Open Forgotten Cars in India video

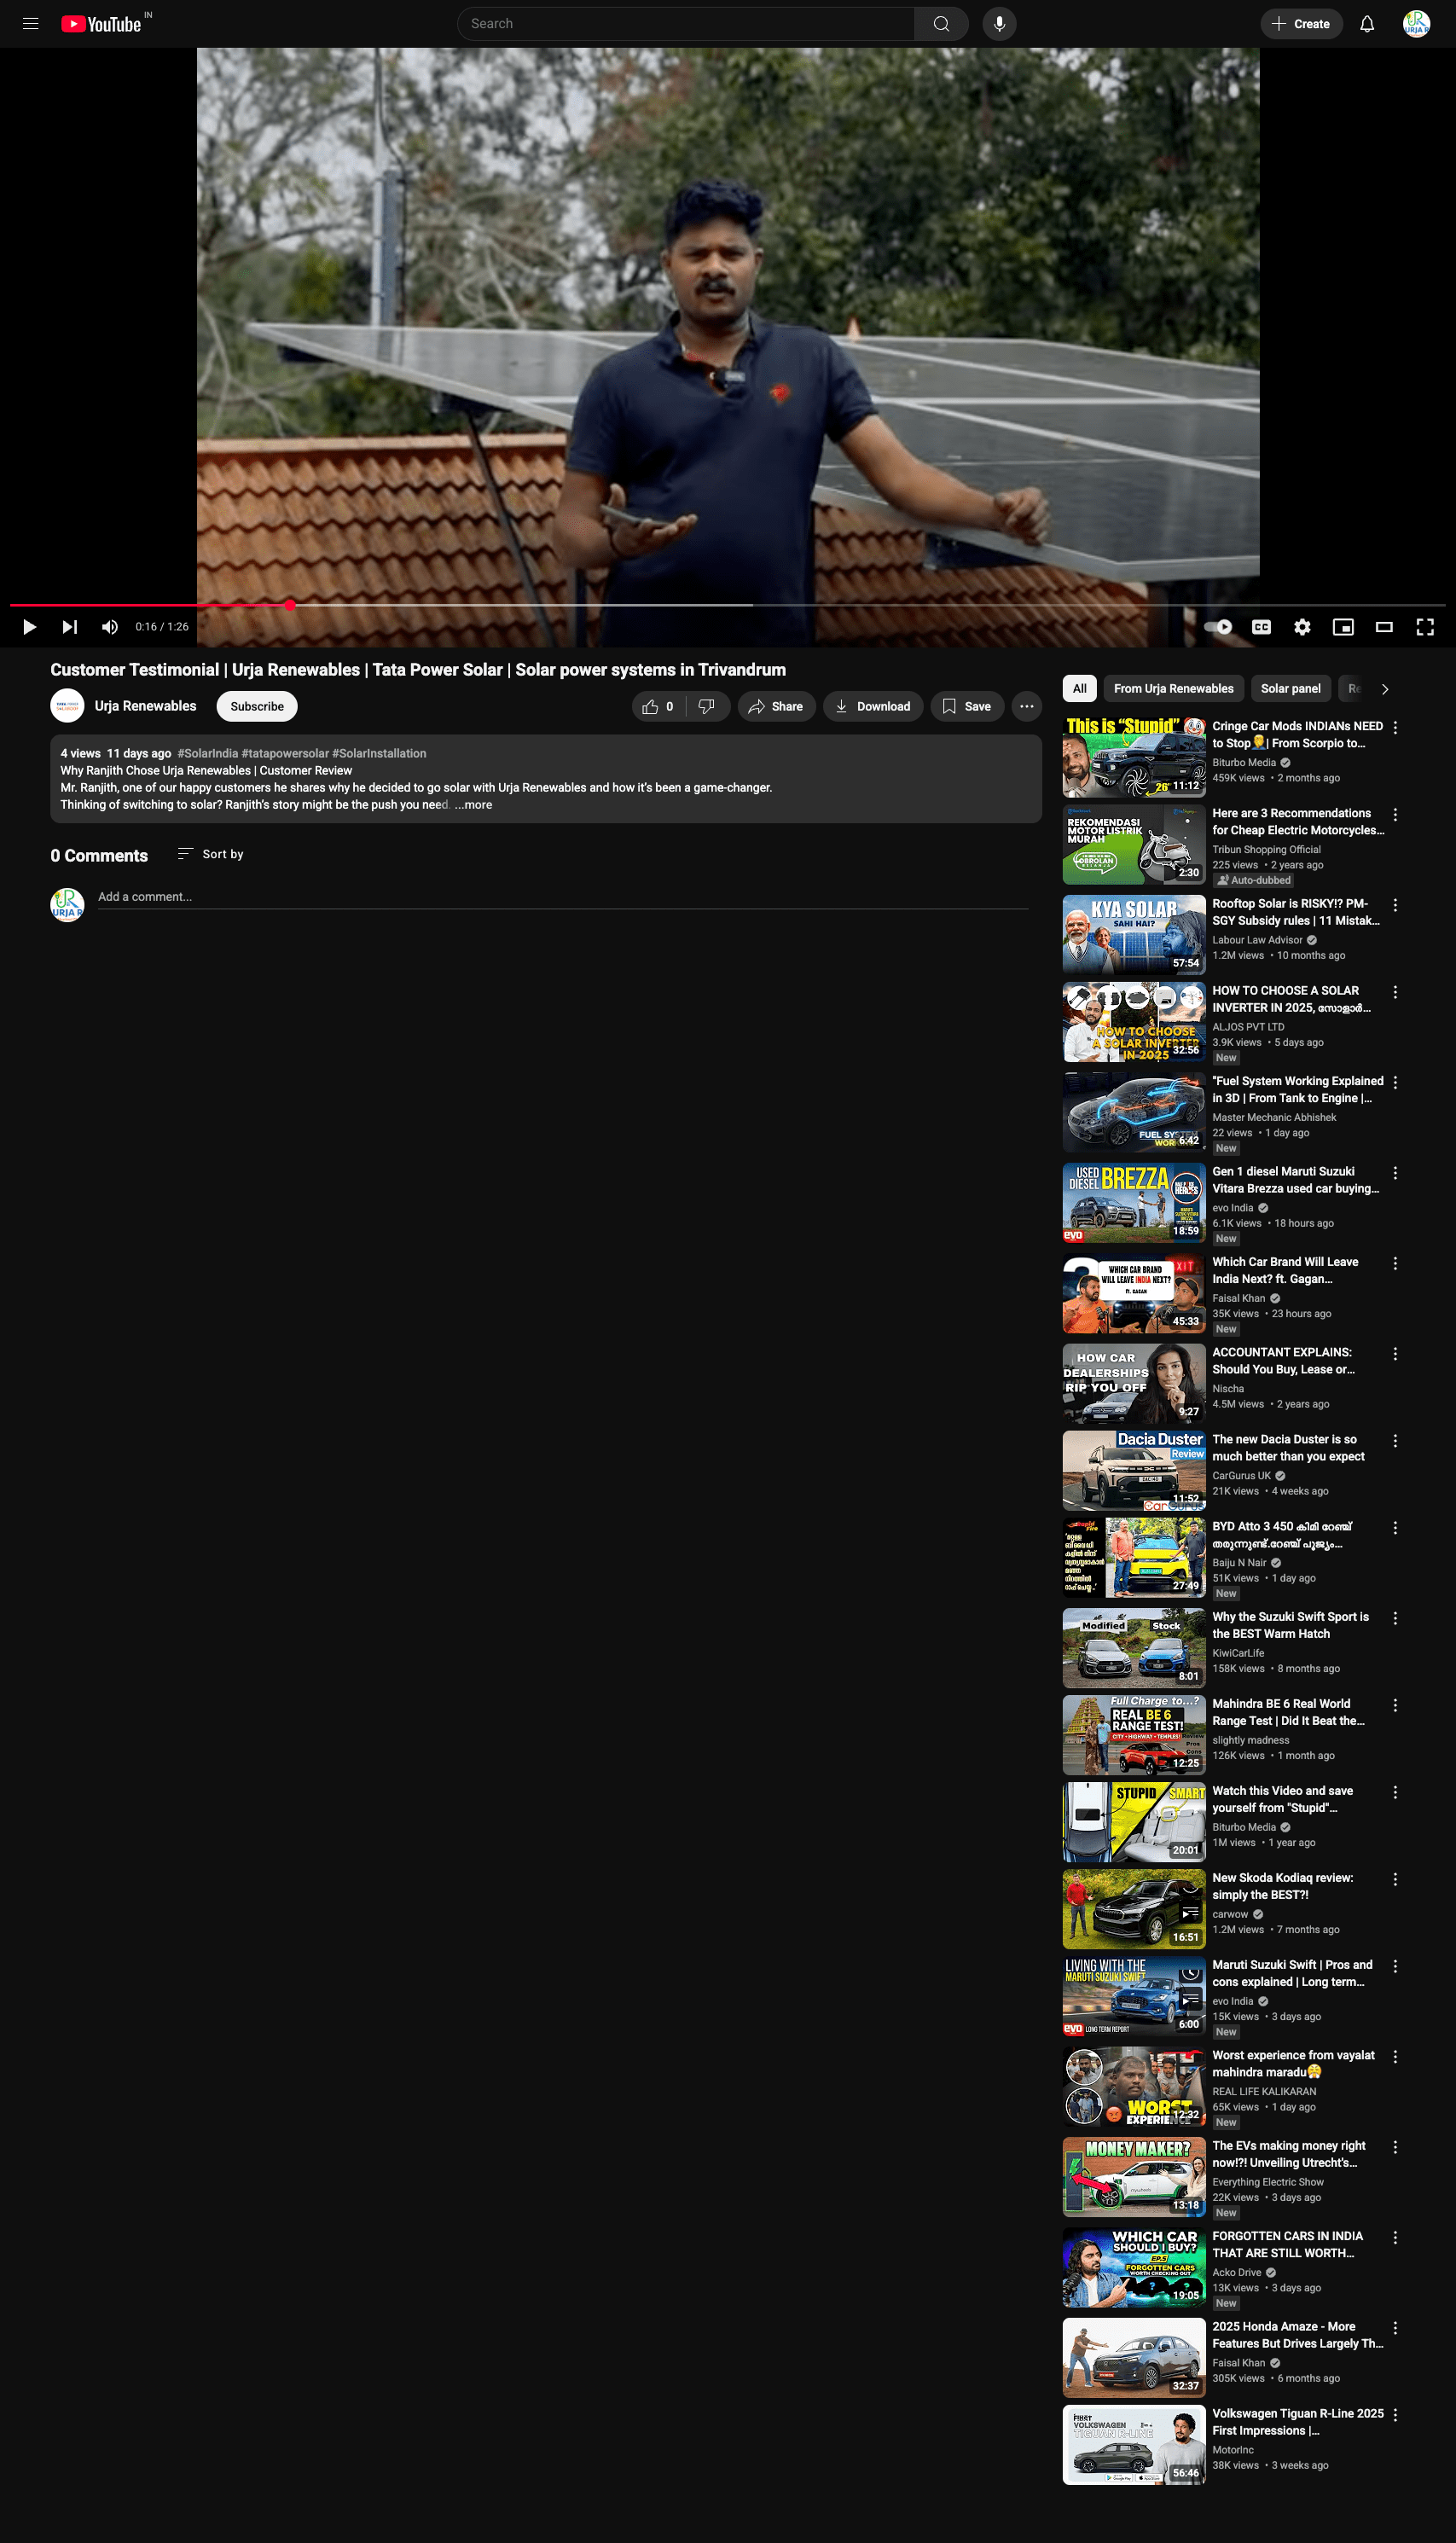tap(1287, 2244)
